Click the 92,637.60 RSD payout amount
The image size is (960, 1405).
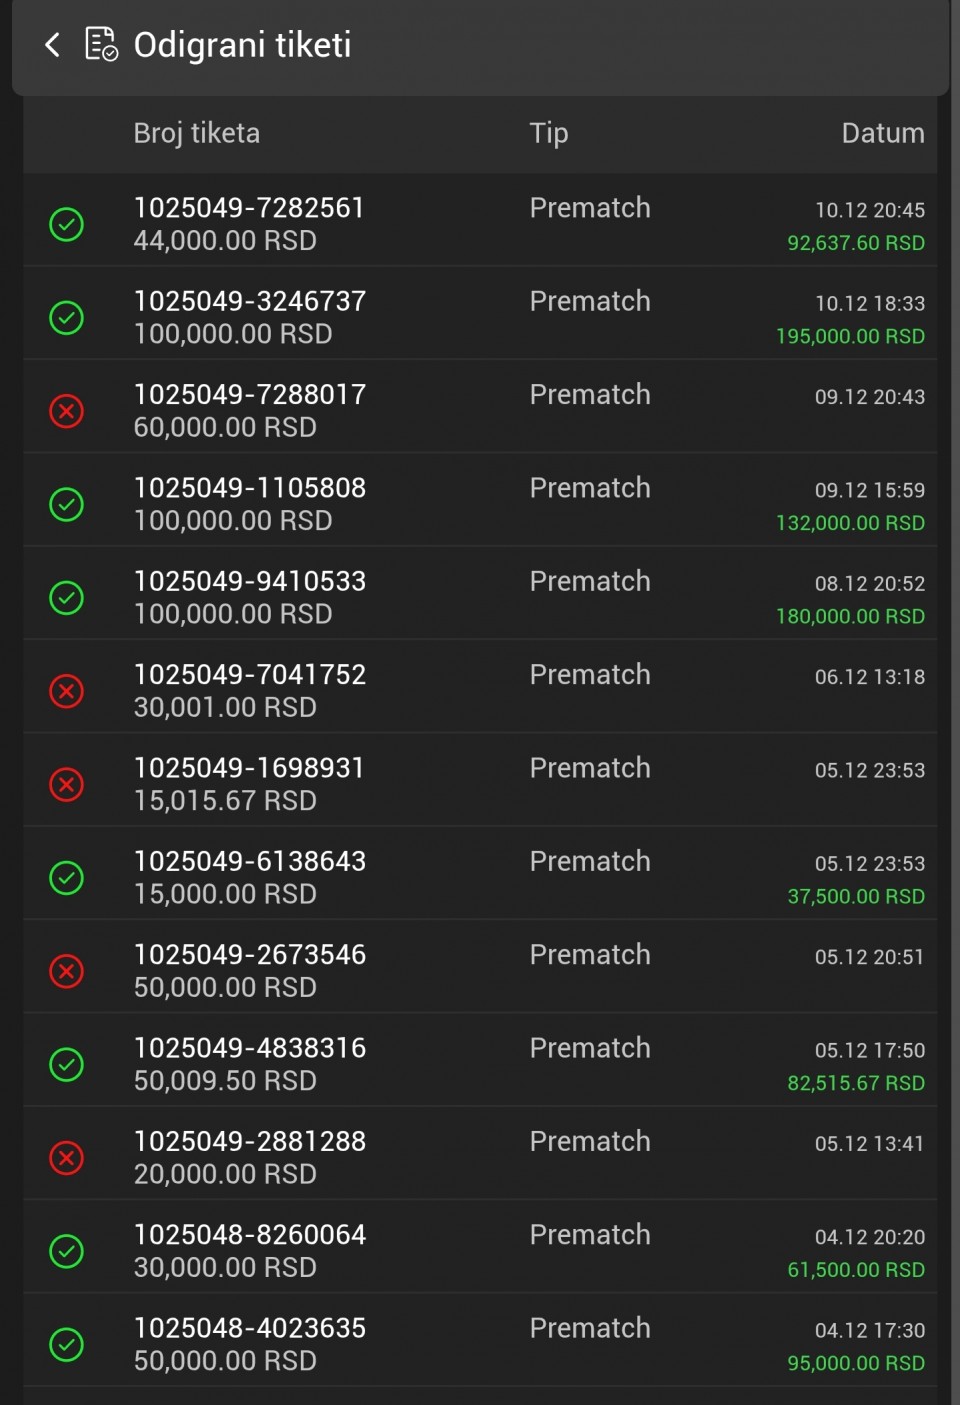[855, 243]
